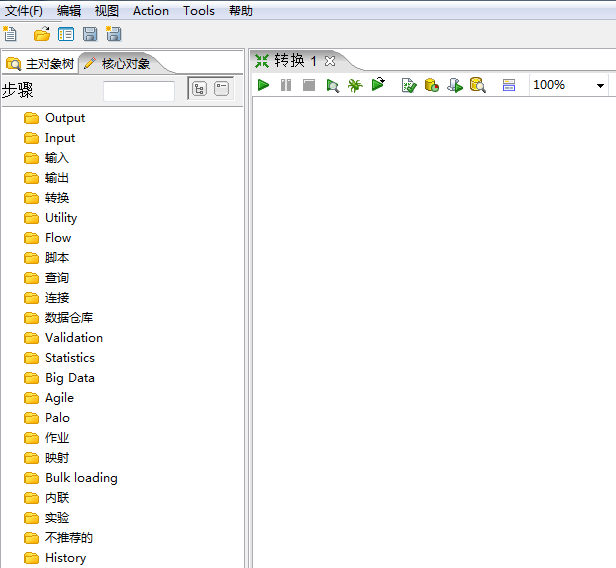The width and height of the screenshot is (616, 568).
Task: Explore the database with magnifier icon
Action: tap(478, 85)
